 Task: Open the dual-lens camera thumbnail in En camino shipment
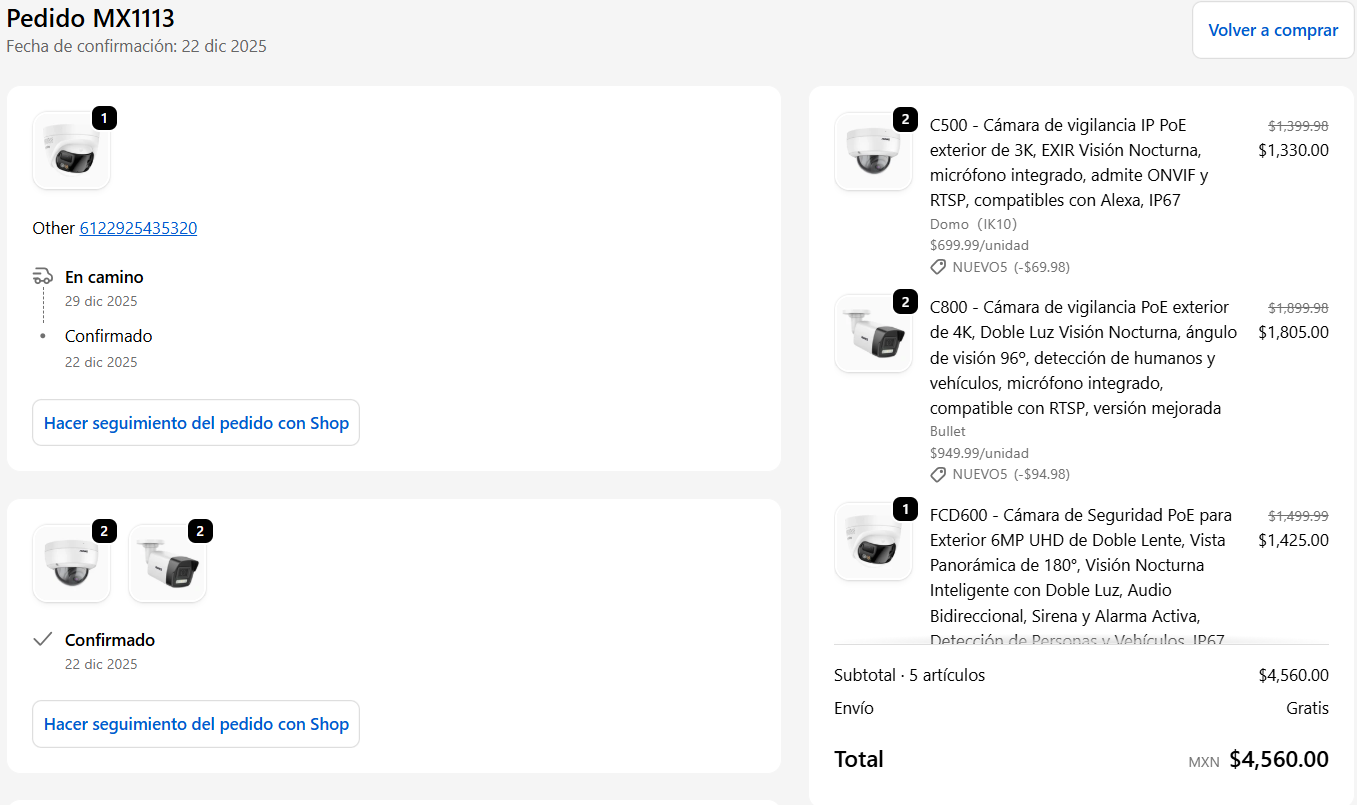tap(71, 151)
